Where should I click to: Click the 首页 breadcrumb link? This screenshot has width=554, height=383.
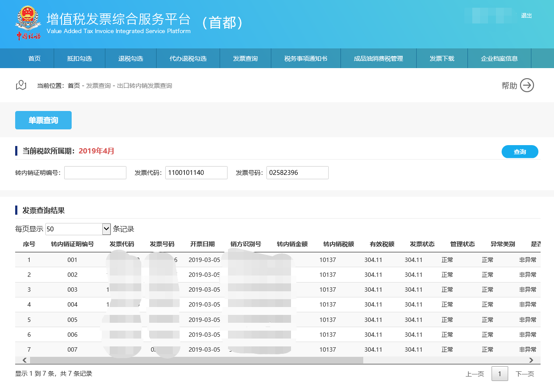73,86
